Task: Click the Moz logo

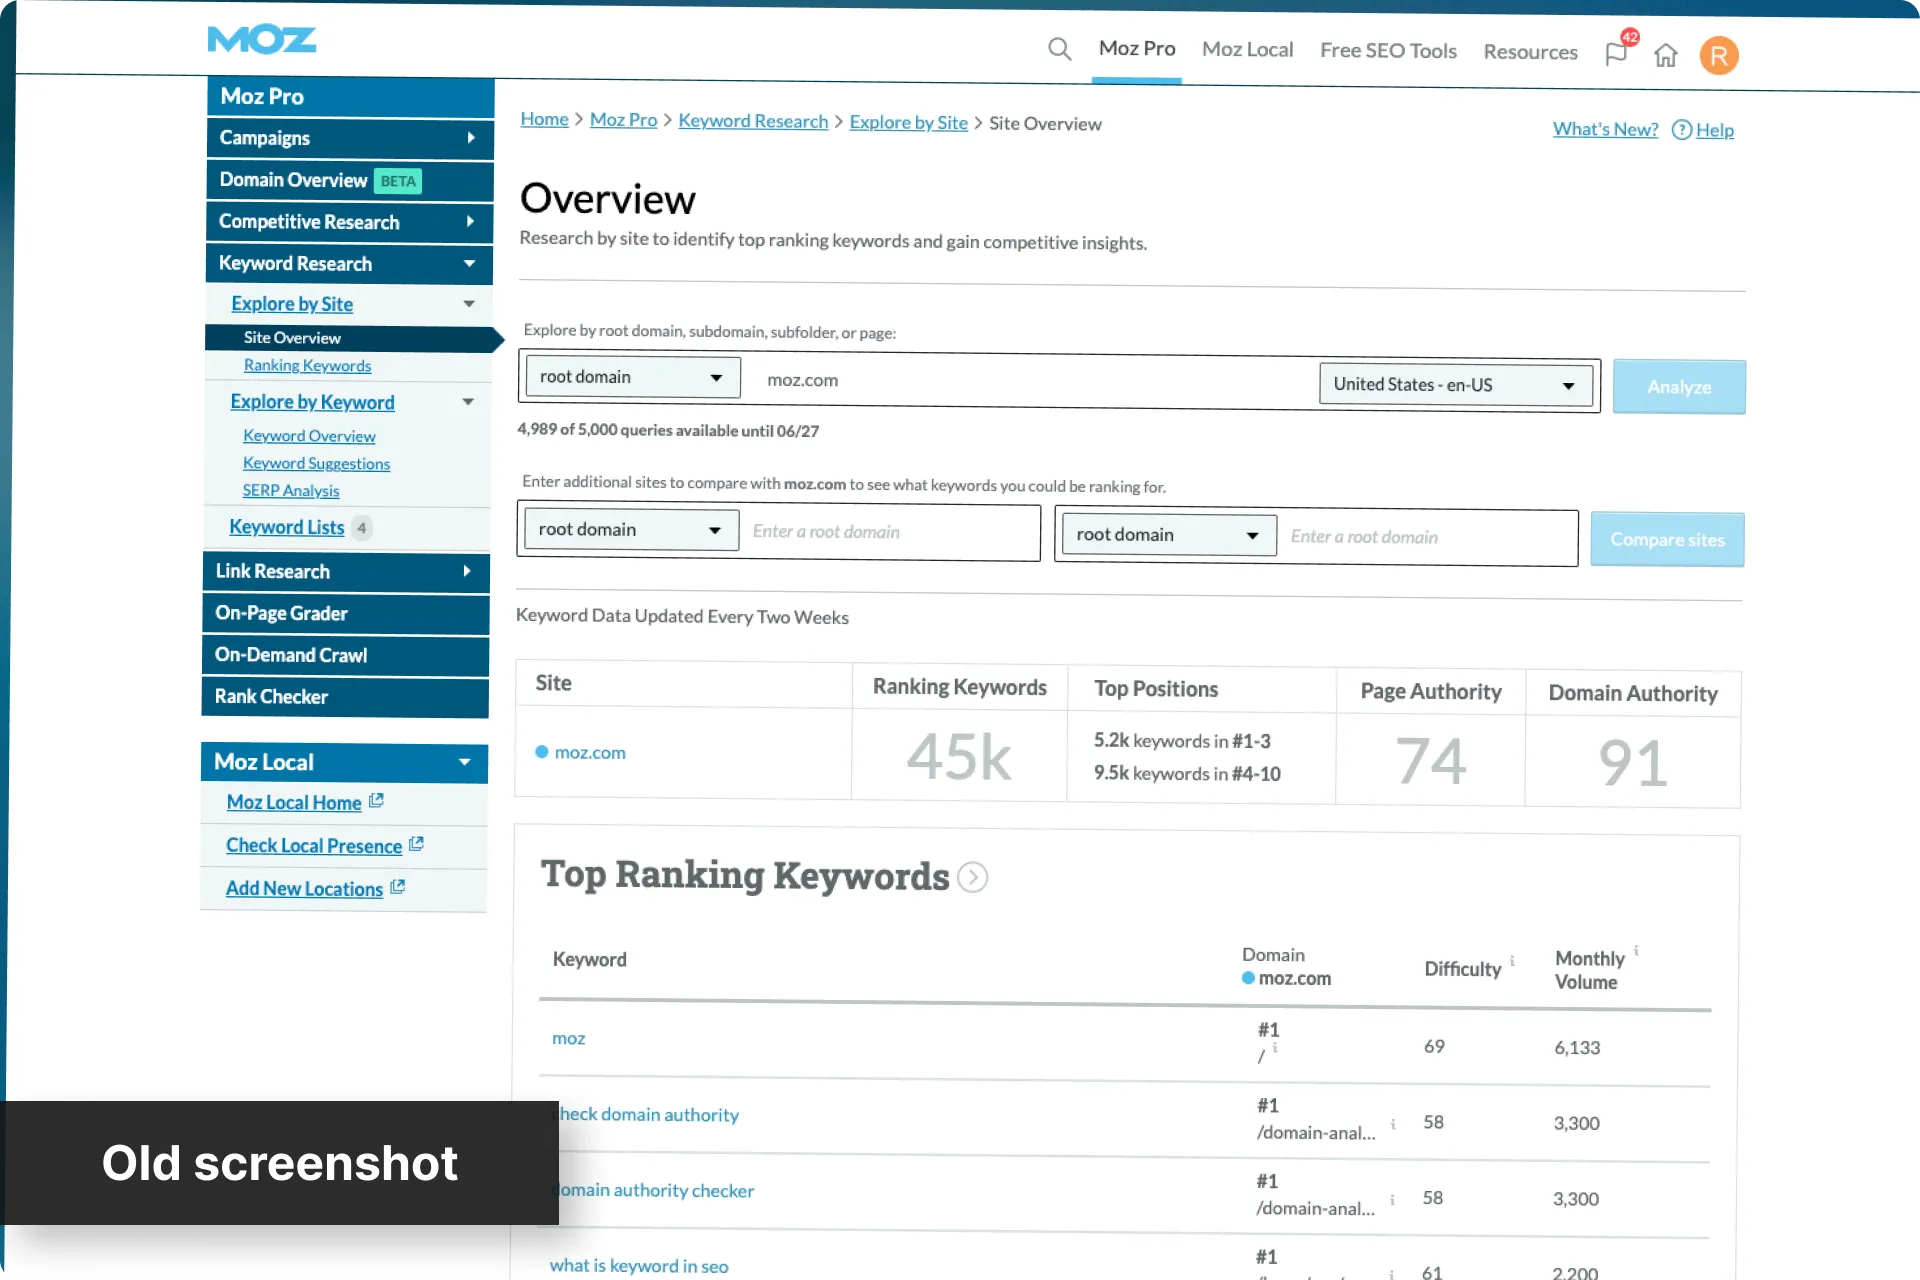Action: 262,40
